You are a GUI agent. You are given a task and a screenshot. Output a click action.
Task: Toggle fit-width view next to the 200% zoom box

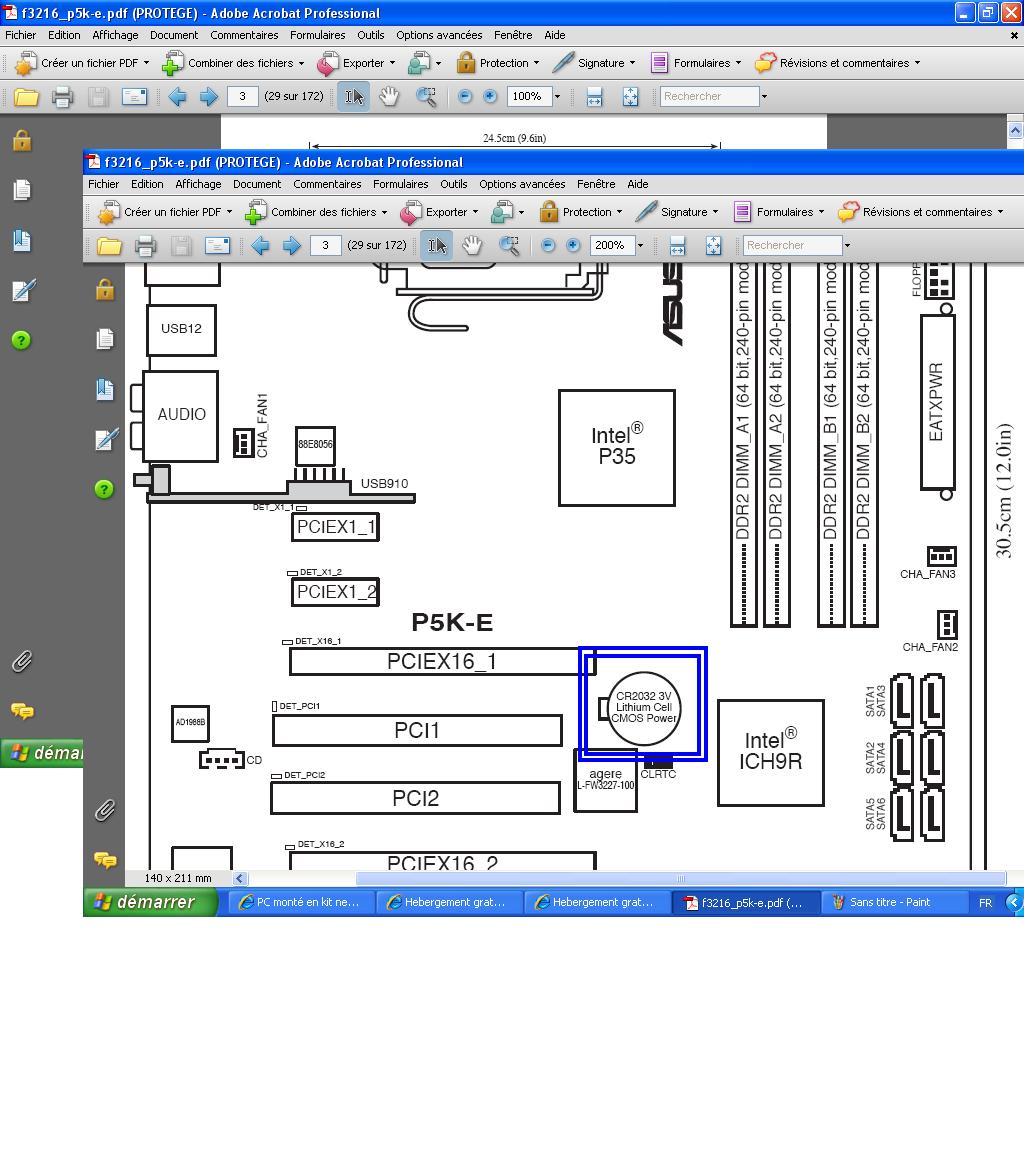coord(677,246)
